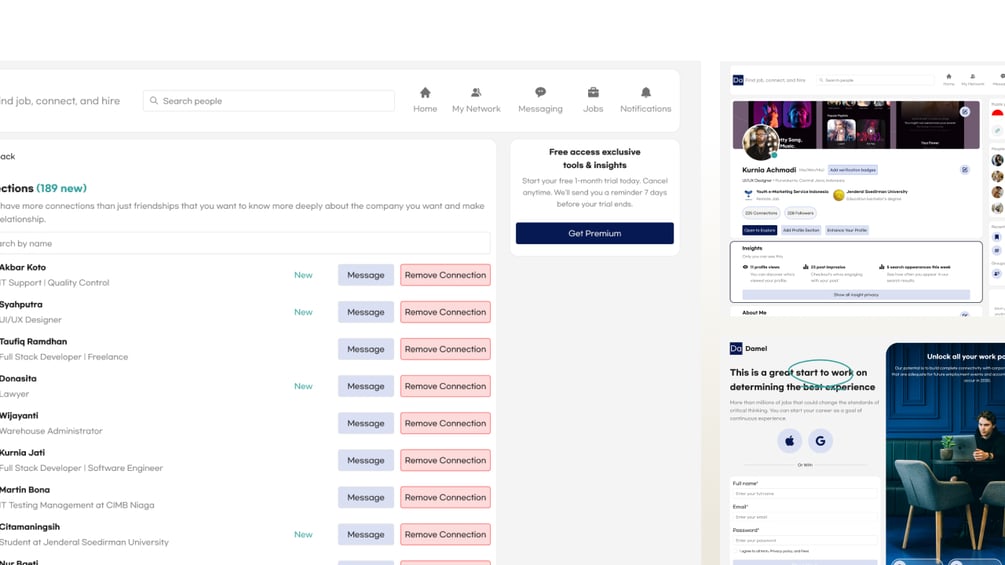Click the Email input on sign-up form

(804, 517)
